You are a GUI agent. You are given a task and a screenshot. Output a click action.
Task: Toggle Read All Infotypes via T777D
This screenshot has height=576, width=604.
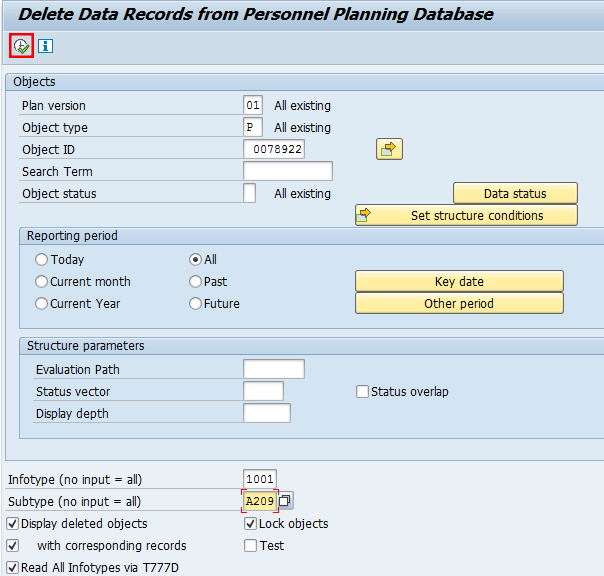tap(13, 568)
